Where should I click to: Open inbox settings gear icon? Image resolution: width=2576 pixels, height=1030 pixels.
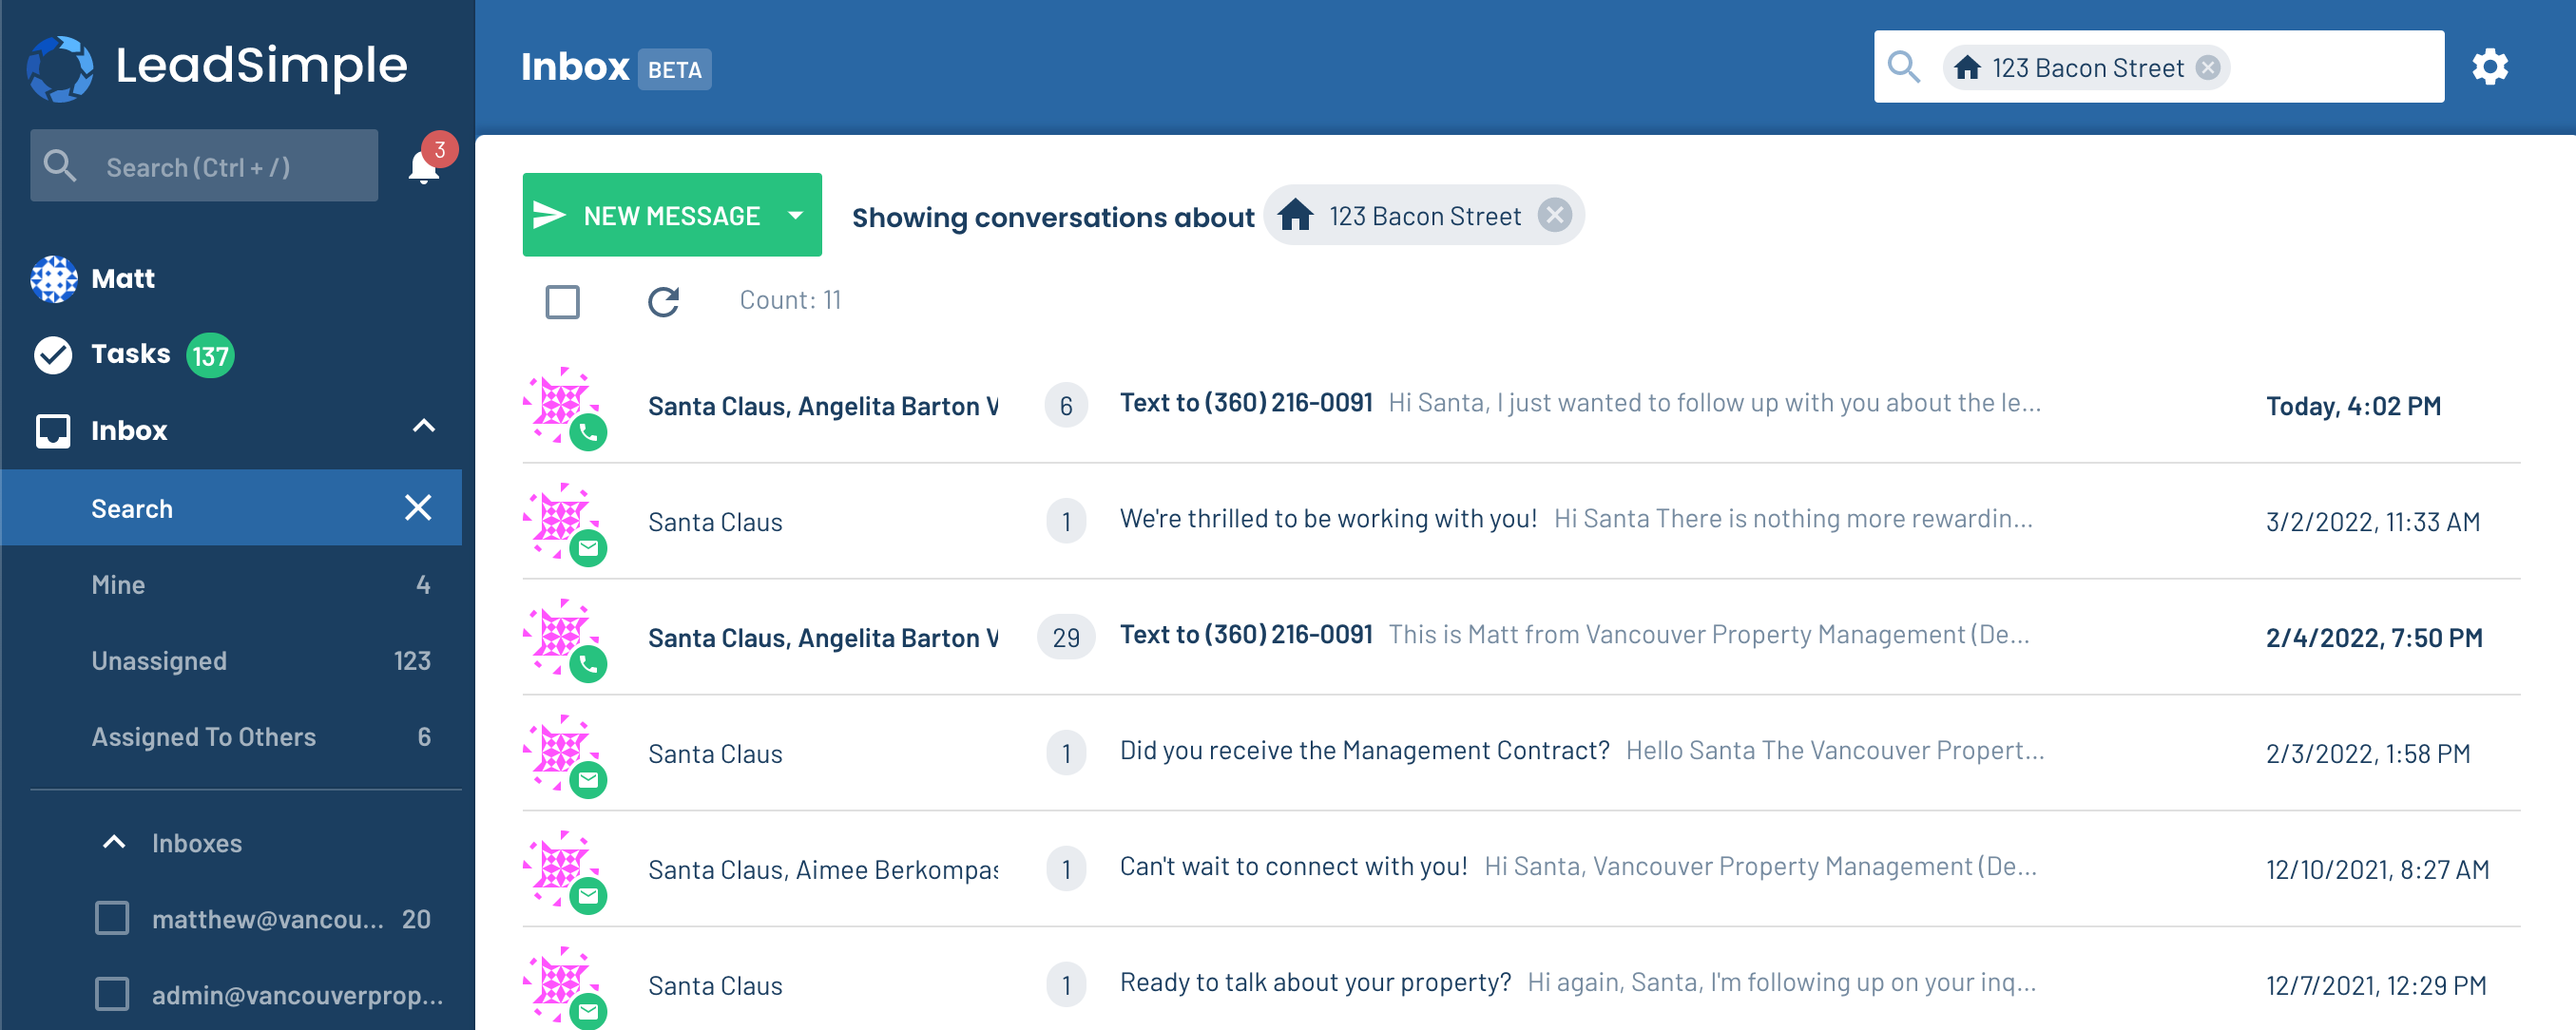tap(2490, 67)
